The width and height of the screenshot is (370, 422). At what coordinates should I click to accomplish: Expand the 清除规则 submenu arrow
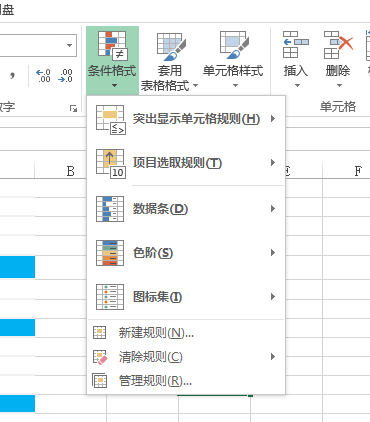pos(273,357)
